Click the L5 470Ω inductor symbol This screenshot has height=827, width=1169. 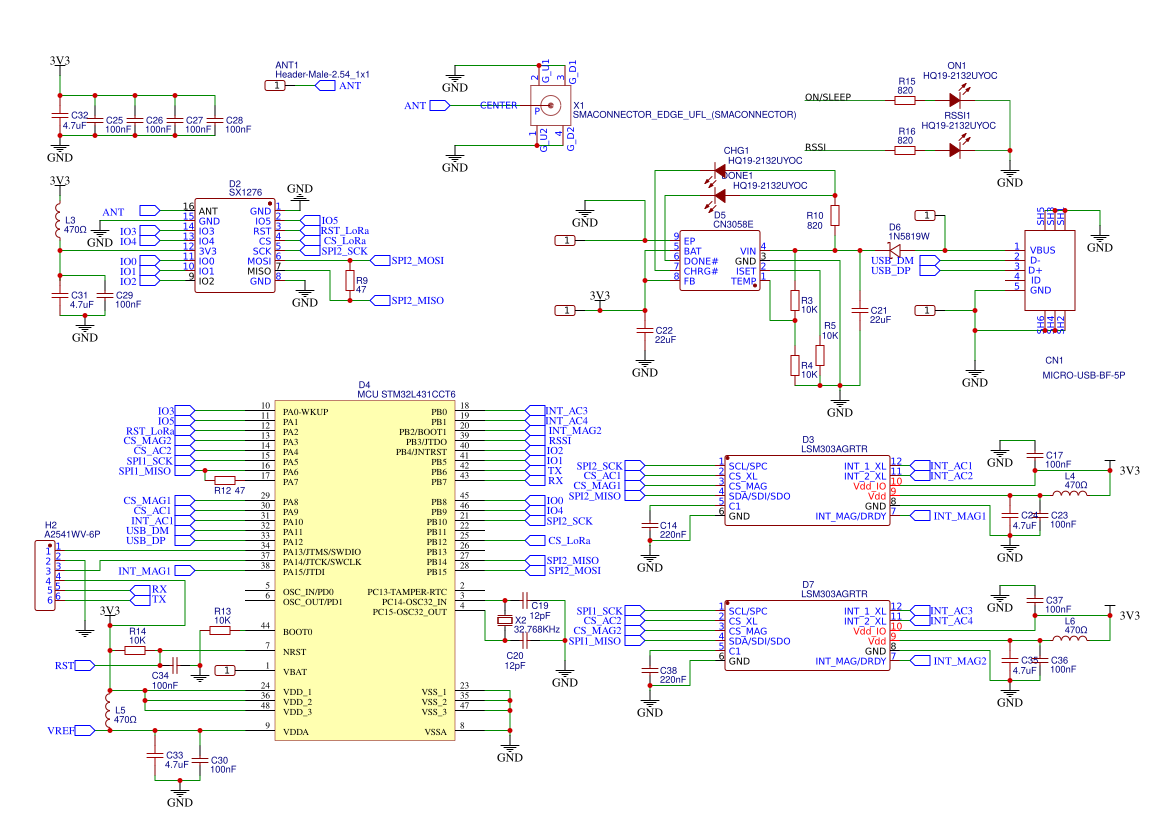pos(107,711)
